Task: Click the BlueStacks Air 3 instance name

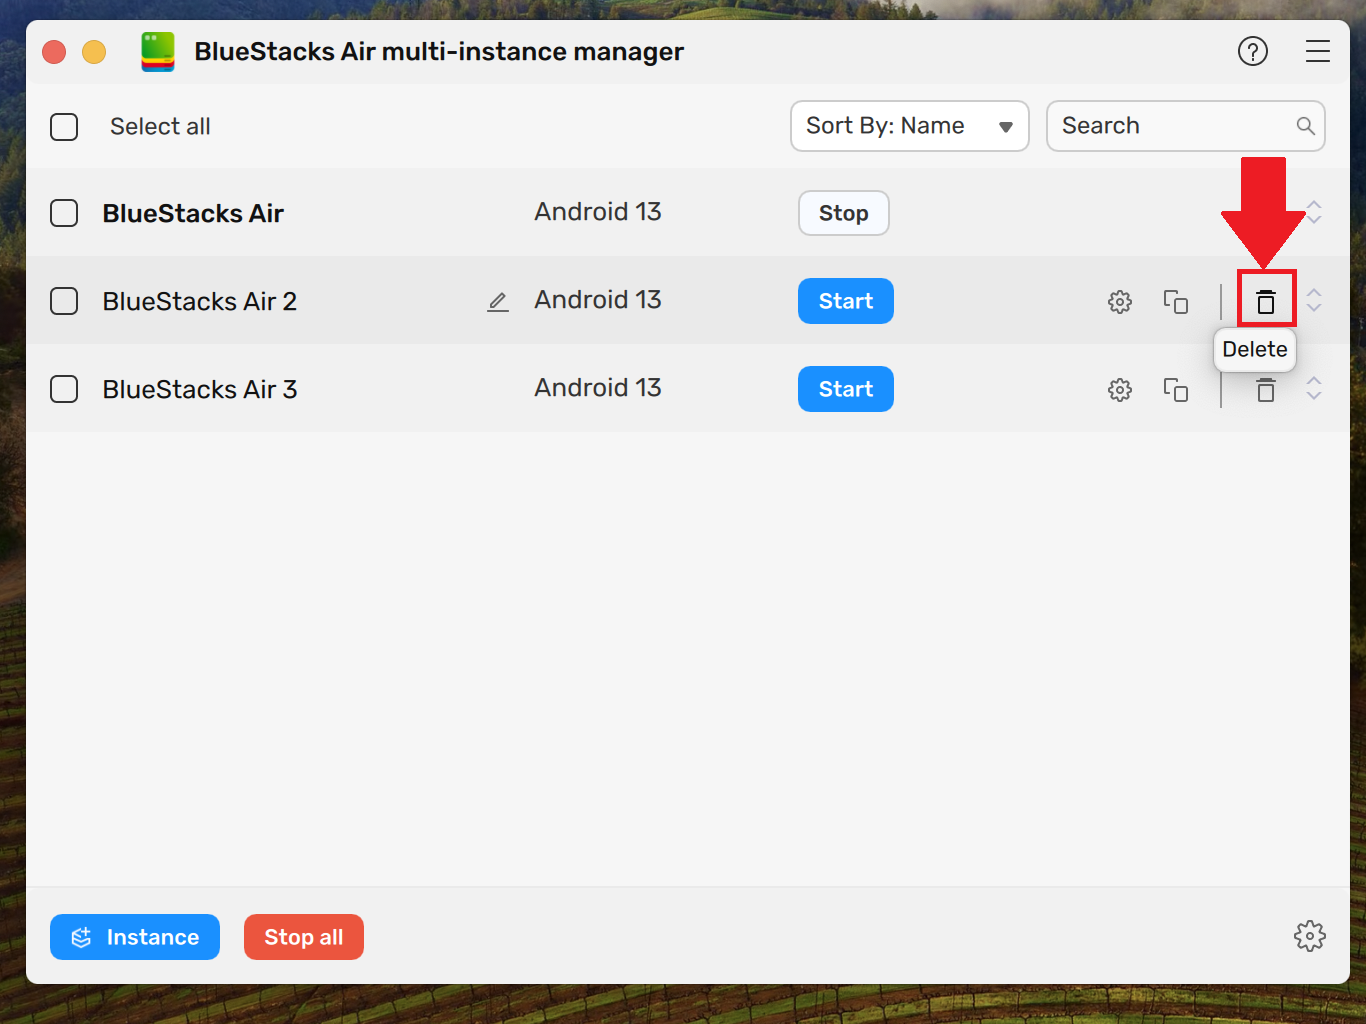Action: tap(200, 390)
